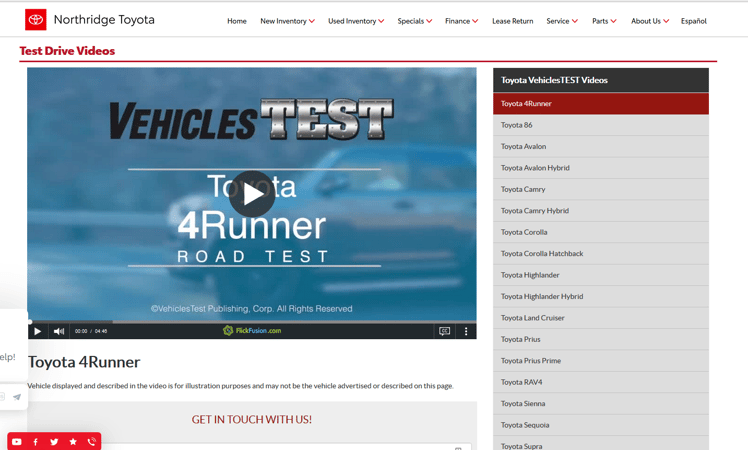Select Toyota RAV4 from video list
The width and height of the screenshot is (748, 450).
(x=522, y=382)
